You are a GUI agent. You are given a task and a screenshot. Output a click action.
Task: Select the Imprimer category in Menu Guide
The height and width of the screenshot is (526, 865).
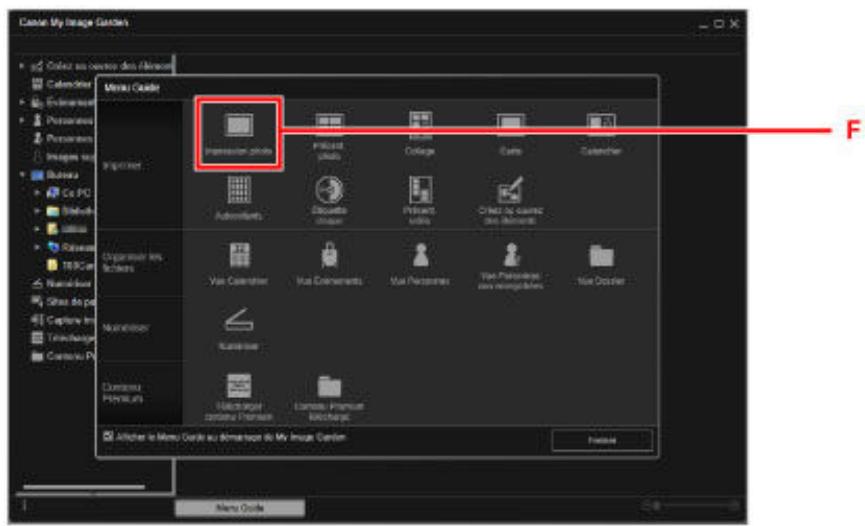coord(122,166)
